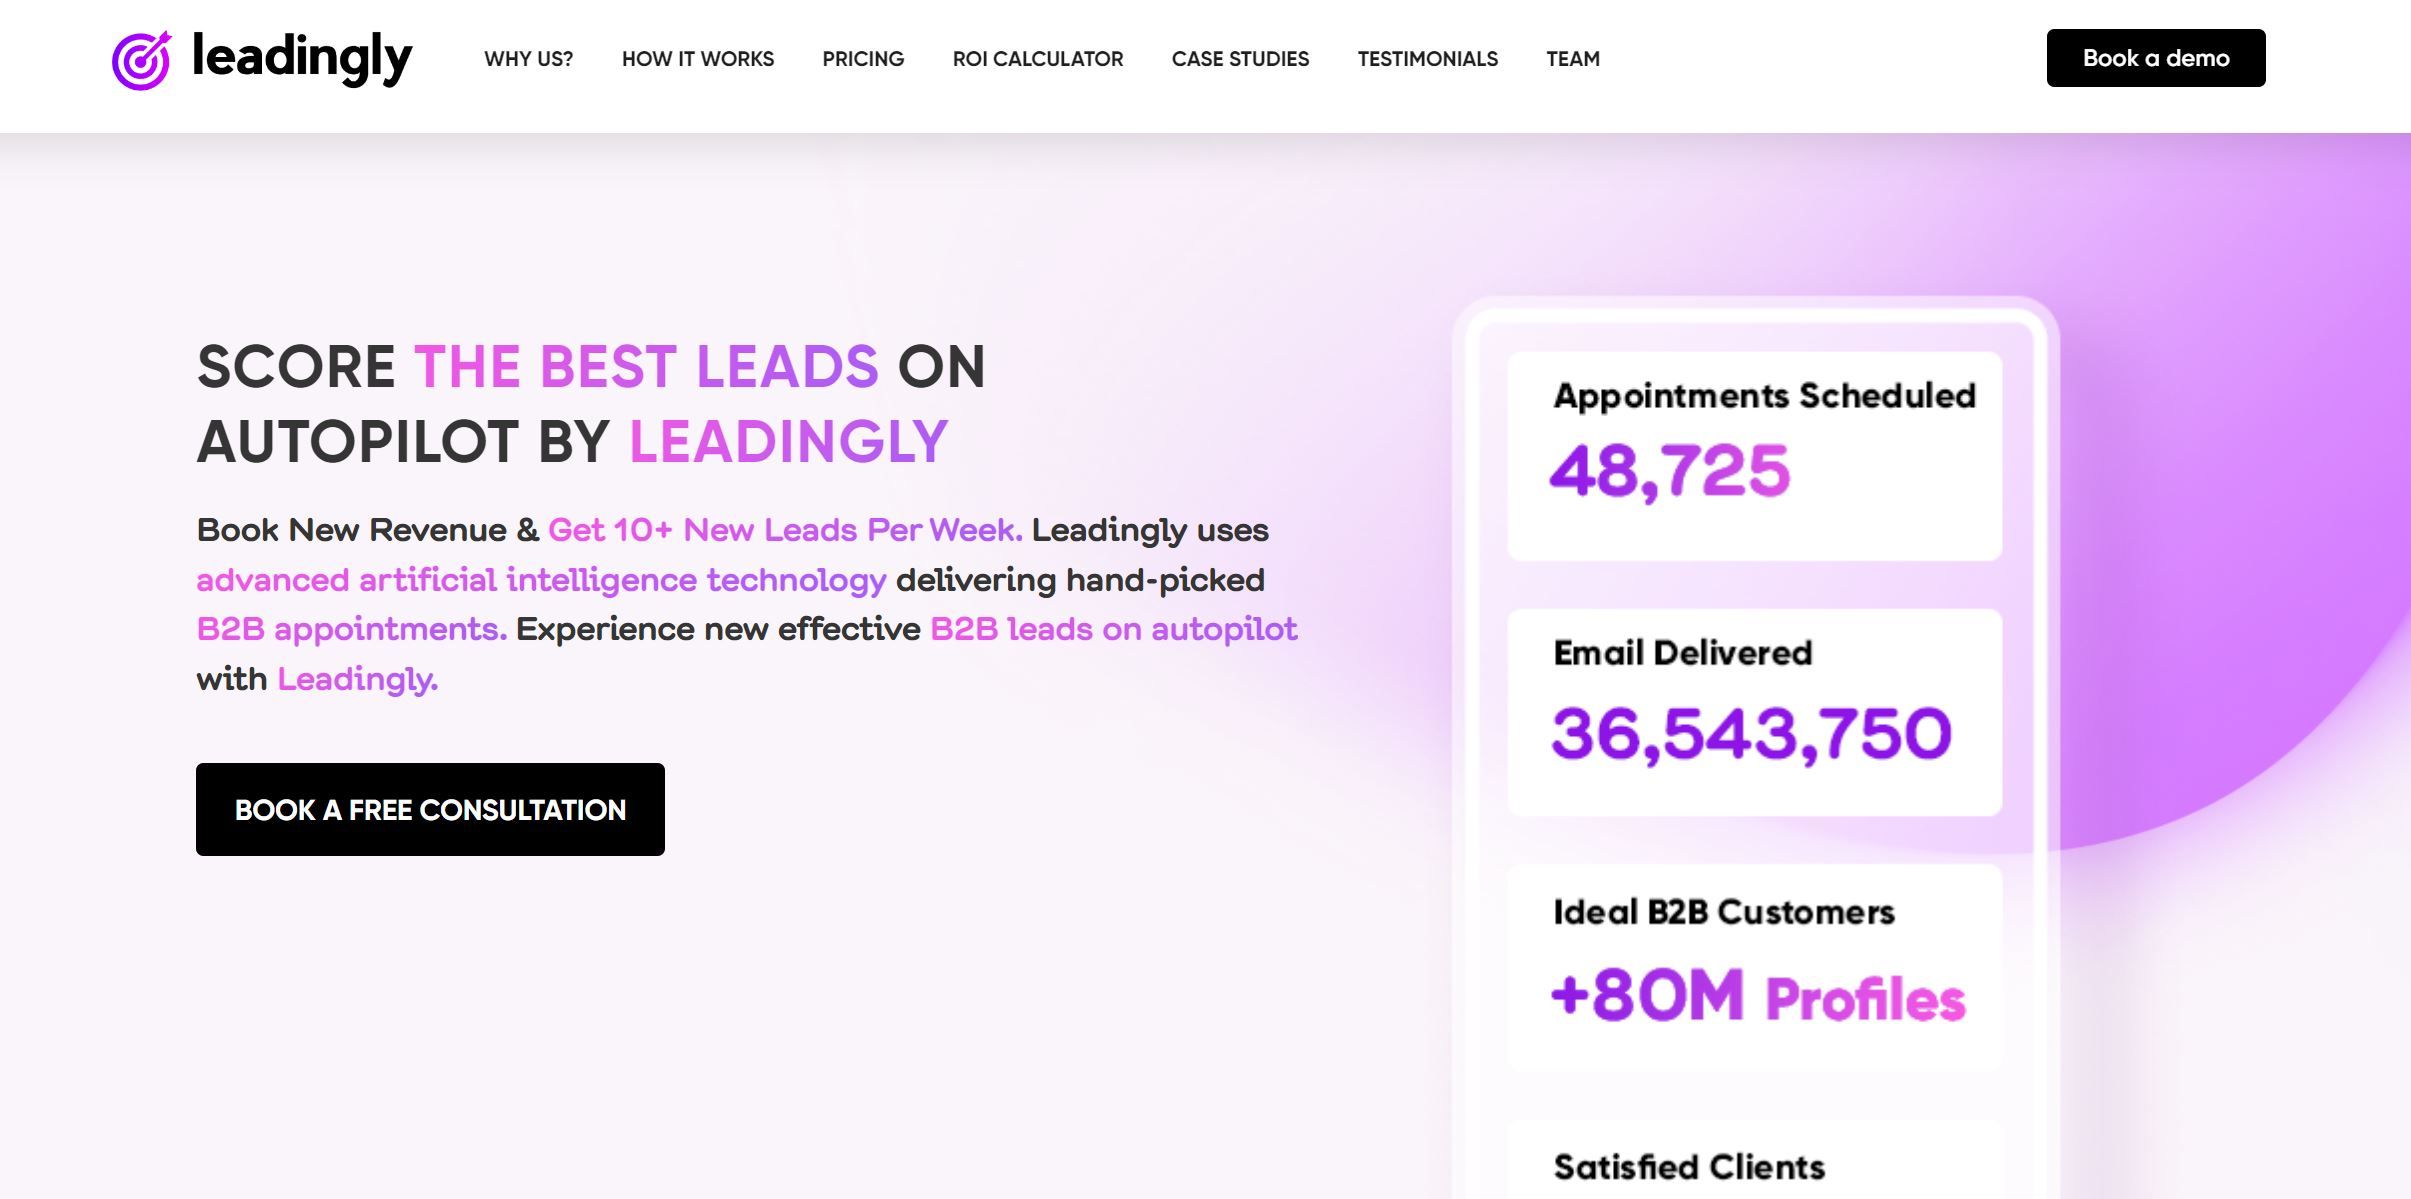2411x1199 pixels.
Task: Click the Satisfied Clients card label
Action: [1688, 1167]
